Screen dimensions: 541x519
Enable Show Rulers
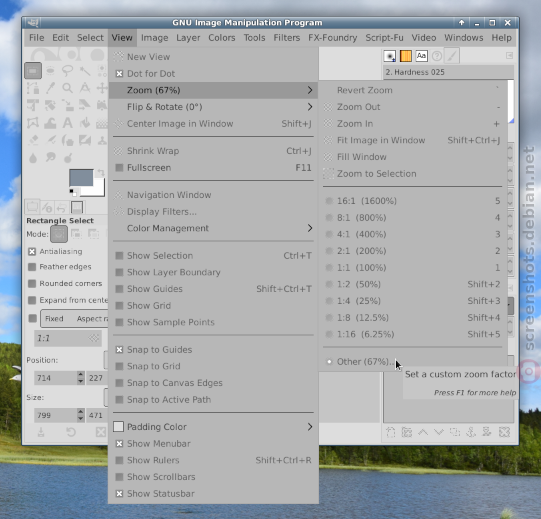click(x=213, y=460)
